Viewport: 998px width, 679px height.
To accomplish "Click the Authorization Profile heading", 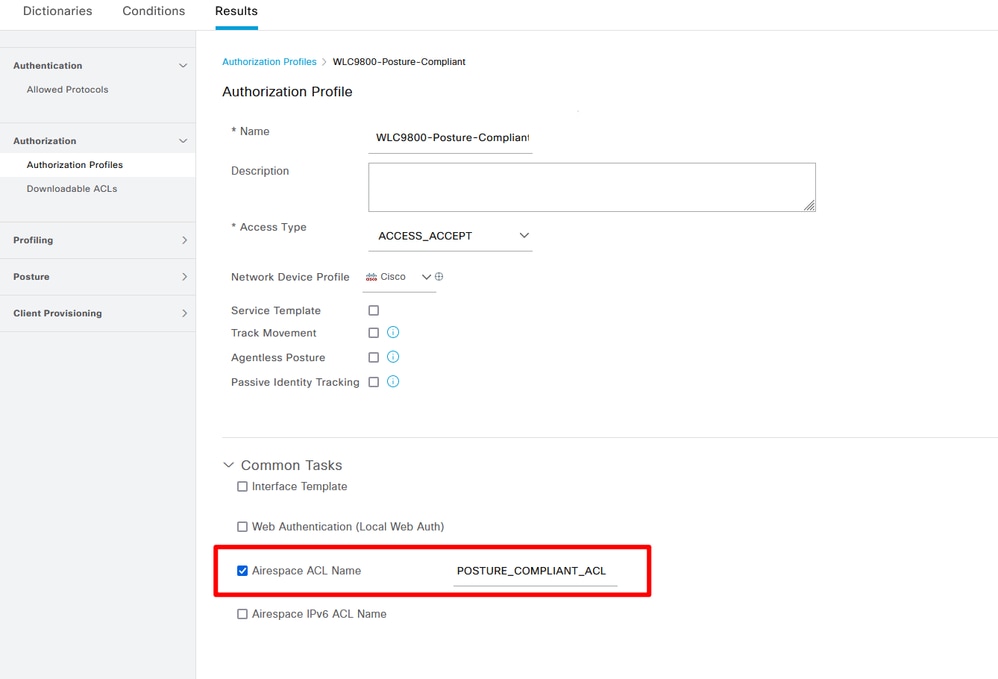I will [x=287, y=92].
